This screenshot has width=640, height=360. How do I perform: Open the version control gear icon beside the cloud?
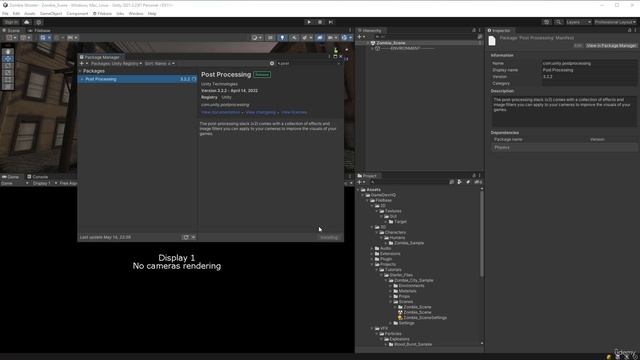click(x=39, y=22)
